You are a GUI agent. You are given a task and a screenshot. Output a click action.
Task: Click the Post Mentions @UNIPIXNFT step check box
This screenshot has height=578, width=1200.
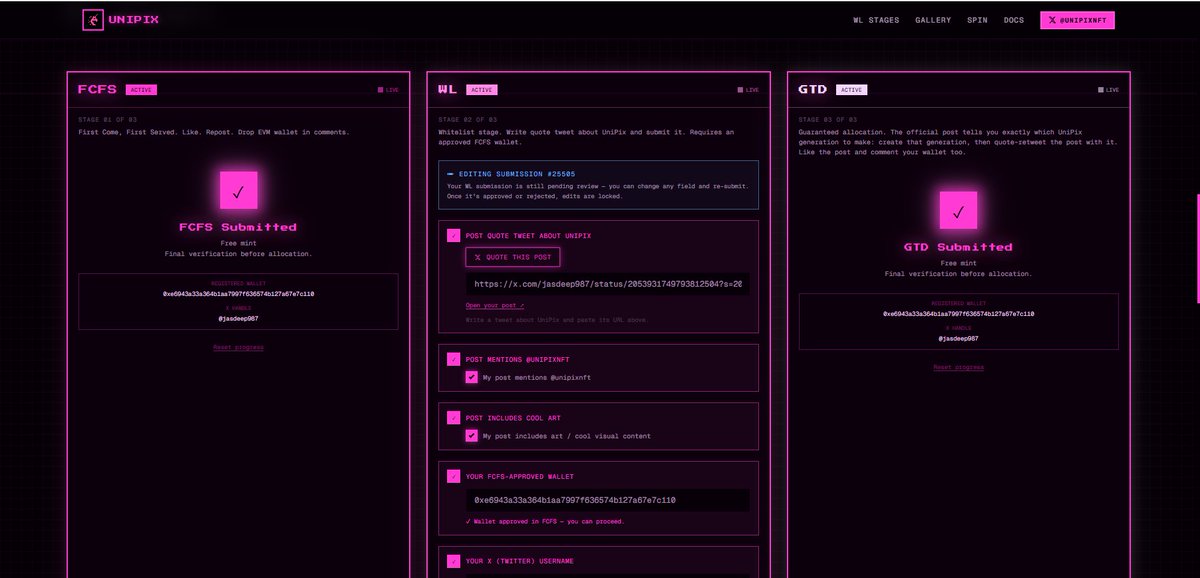[x=454, y=358]
